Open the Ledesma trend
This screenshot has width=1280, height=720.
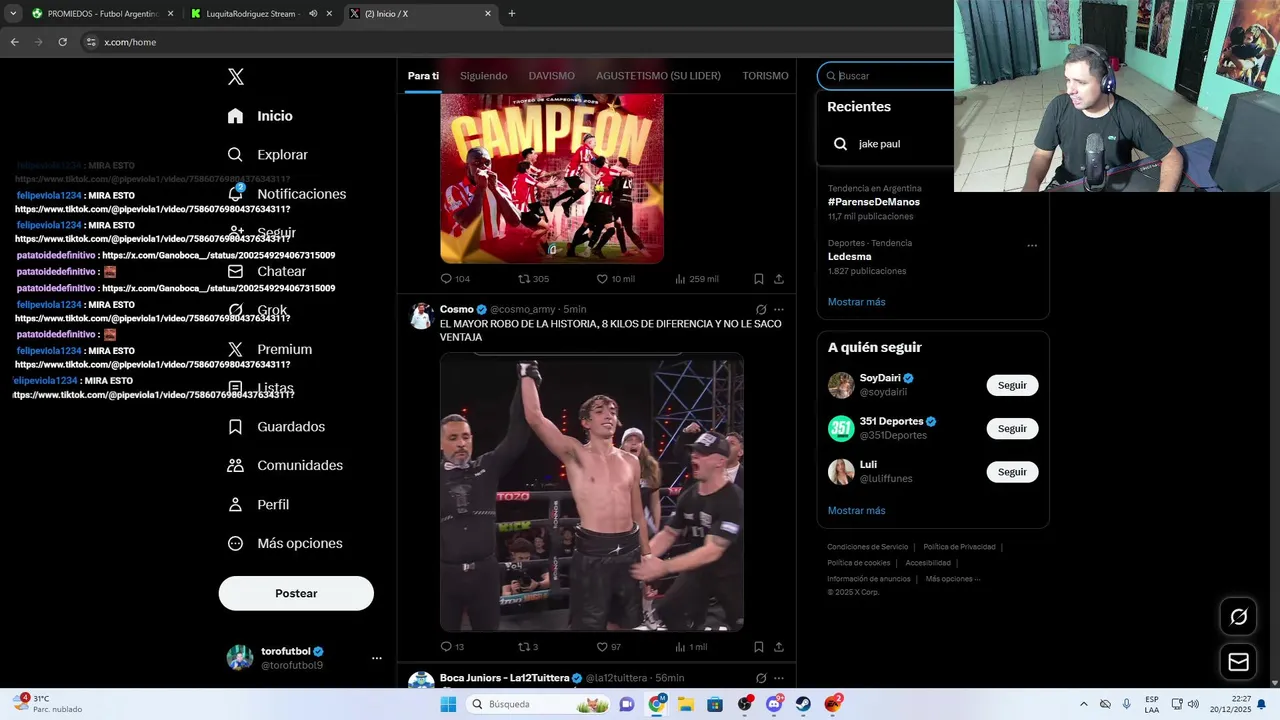(850, 257)
